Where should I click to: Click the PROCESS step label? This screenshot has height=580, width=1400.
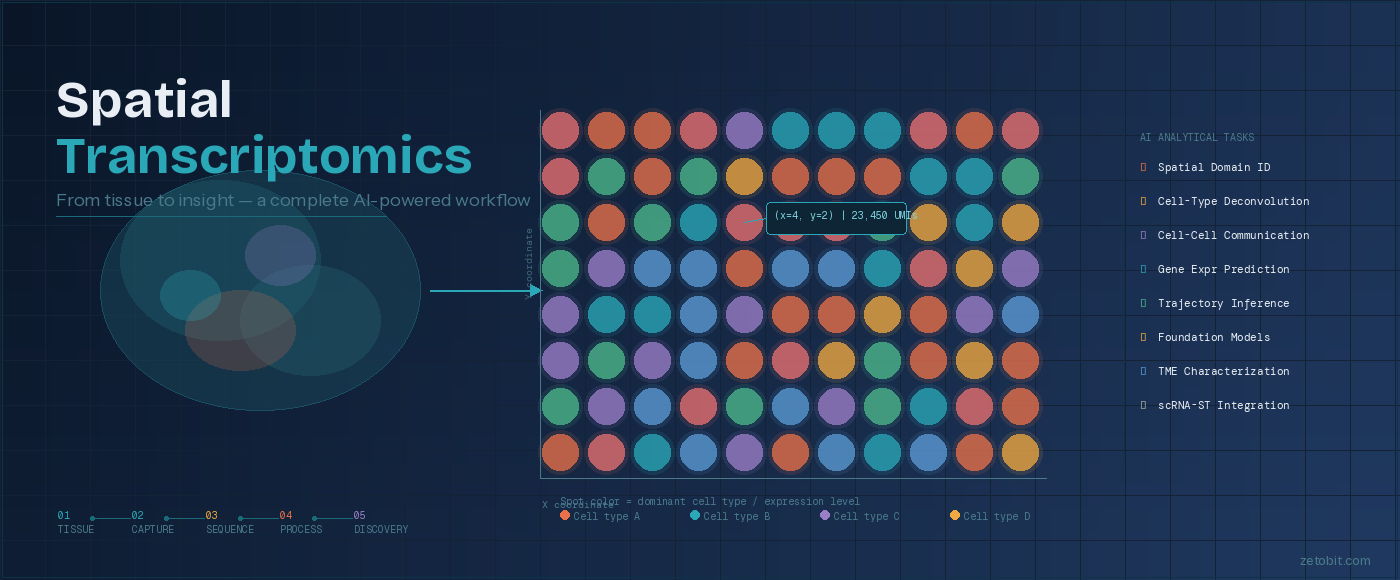(x=301, y=529)
